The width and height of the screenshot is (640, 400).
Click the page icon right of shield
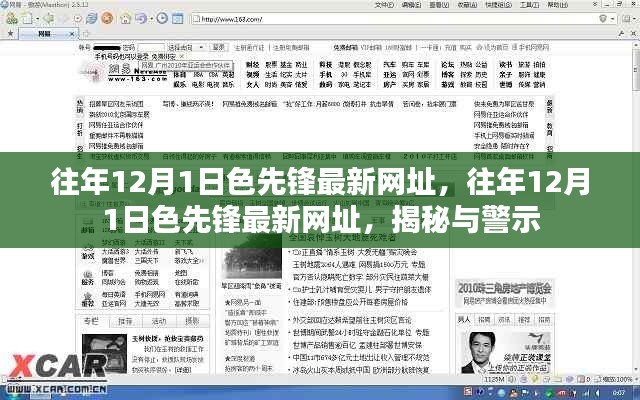(627, 19)
